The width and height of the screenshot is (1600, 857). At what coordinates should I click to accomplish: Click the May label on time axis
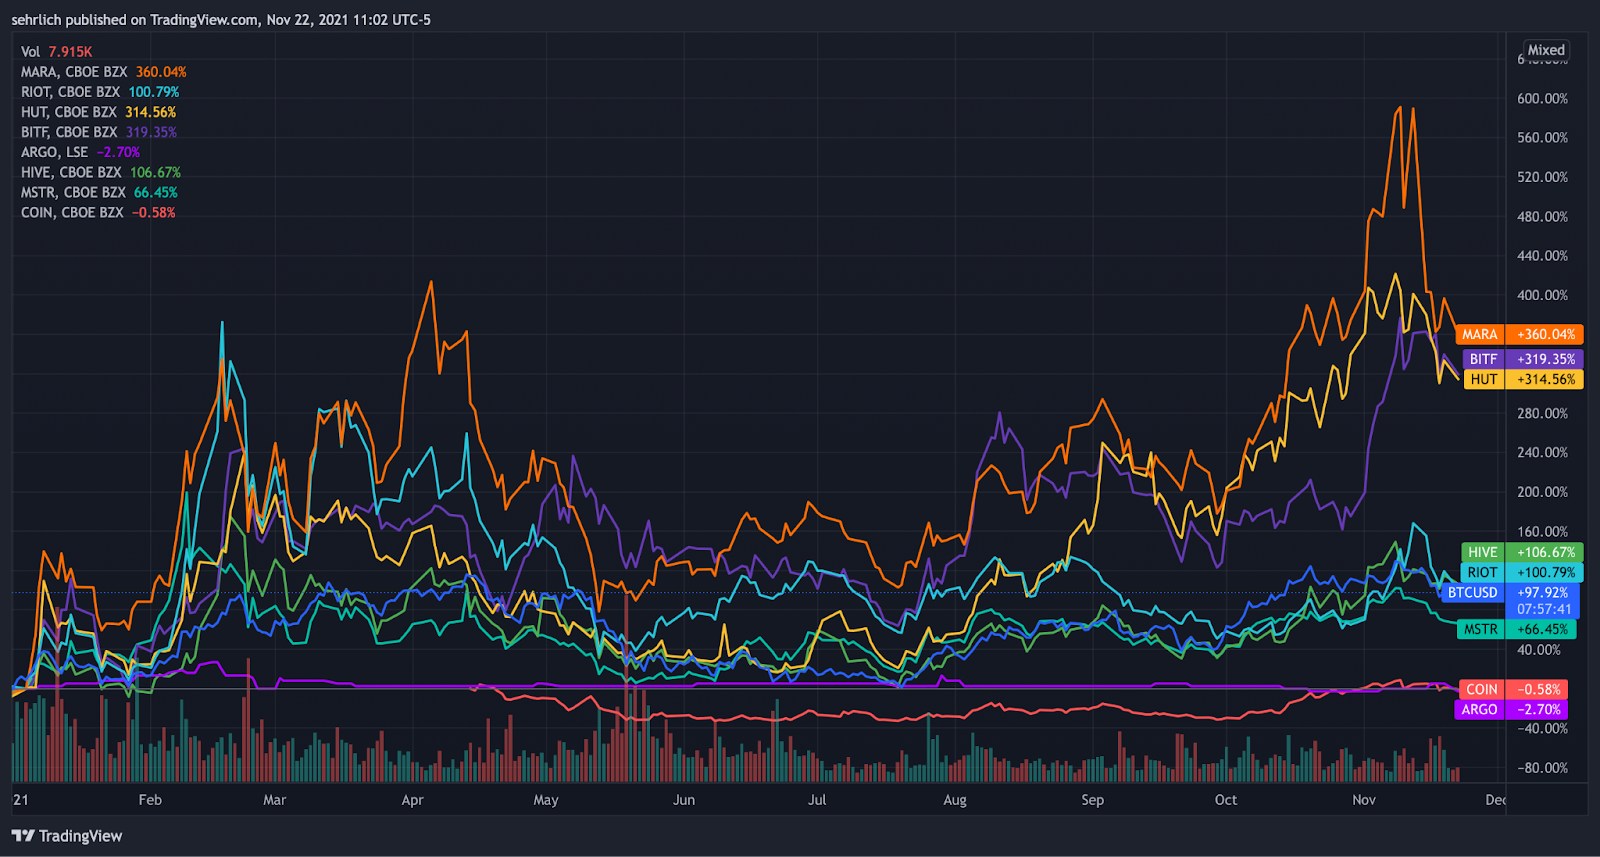click(546, 800)
